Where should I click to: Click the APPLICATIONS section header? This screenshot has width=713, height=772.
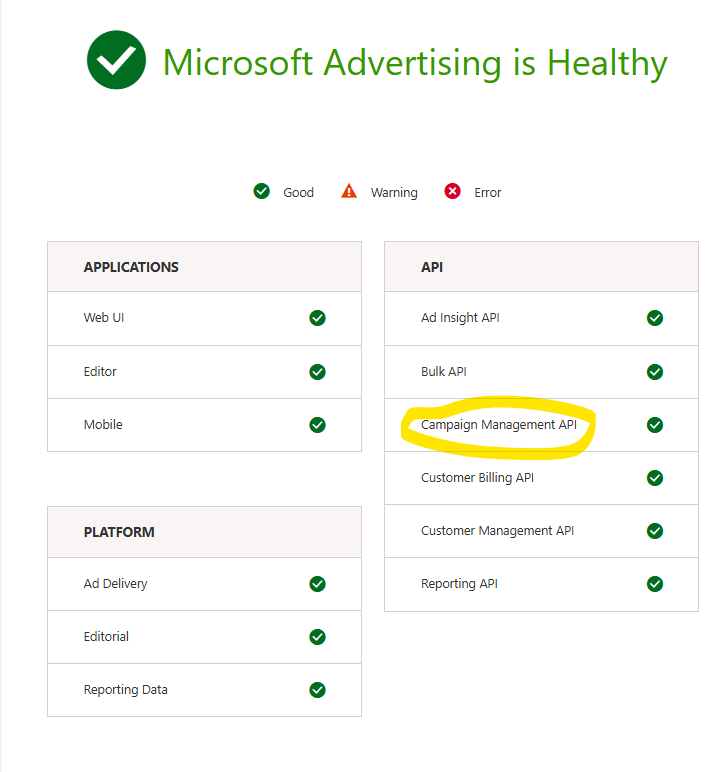(x=204, y=267)
